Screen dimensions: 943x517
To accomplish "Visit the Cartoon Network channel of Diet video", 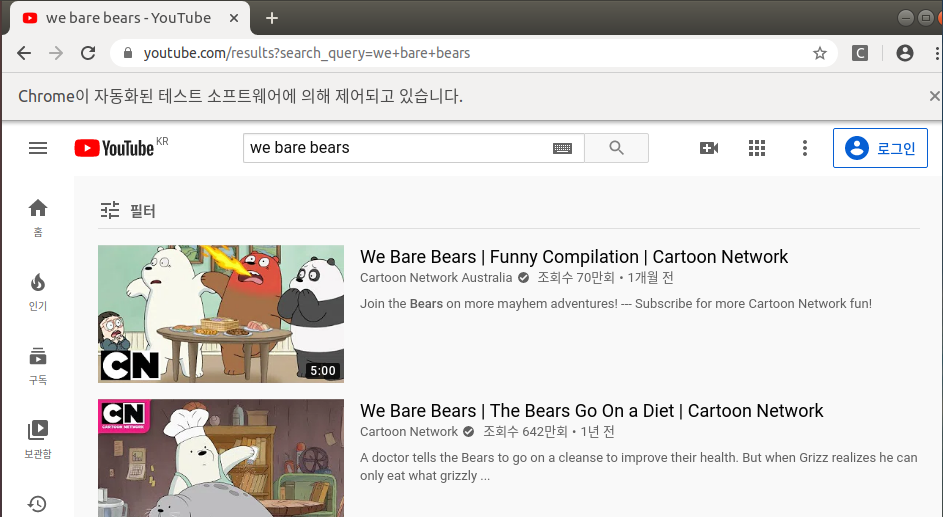I will [409, 432].
